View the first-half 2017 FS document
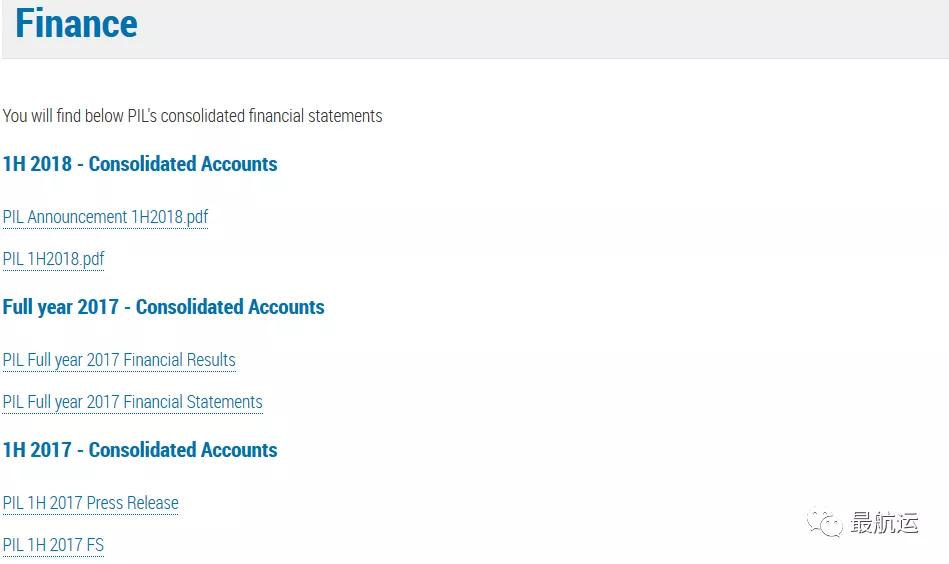949x564 pixels. click(53, 545)
